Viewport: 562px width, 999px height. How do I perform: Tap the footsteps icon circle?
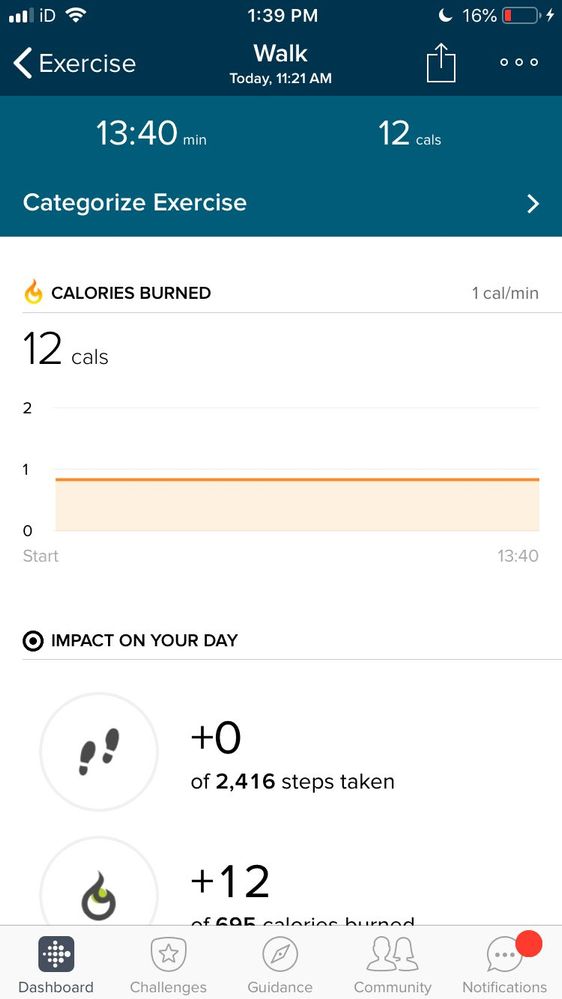point(99,752)
